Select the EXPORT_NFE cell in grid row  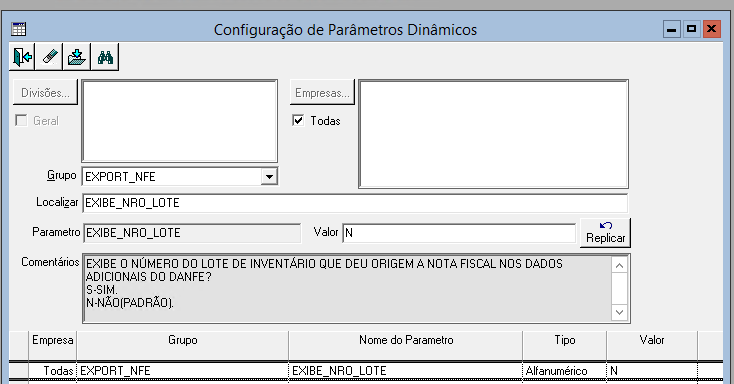tap(183, 371)
